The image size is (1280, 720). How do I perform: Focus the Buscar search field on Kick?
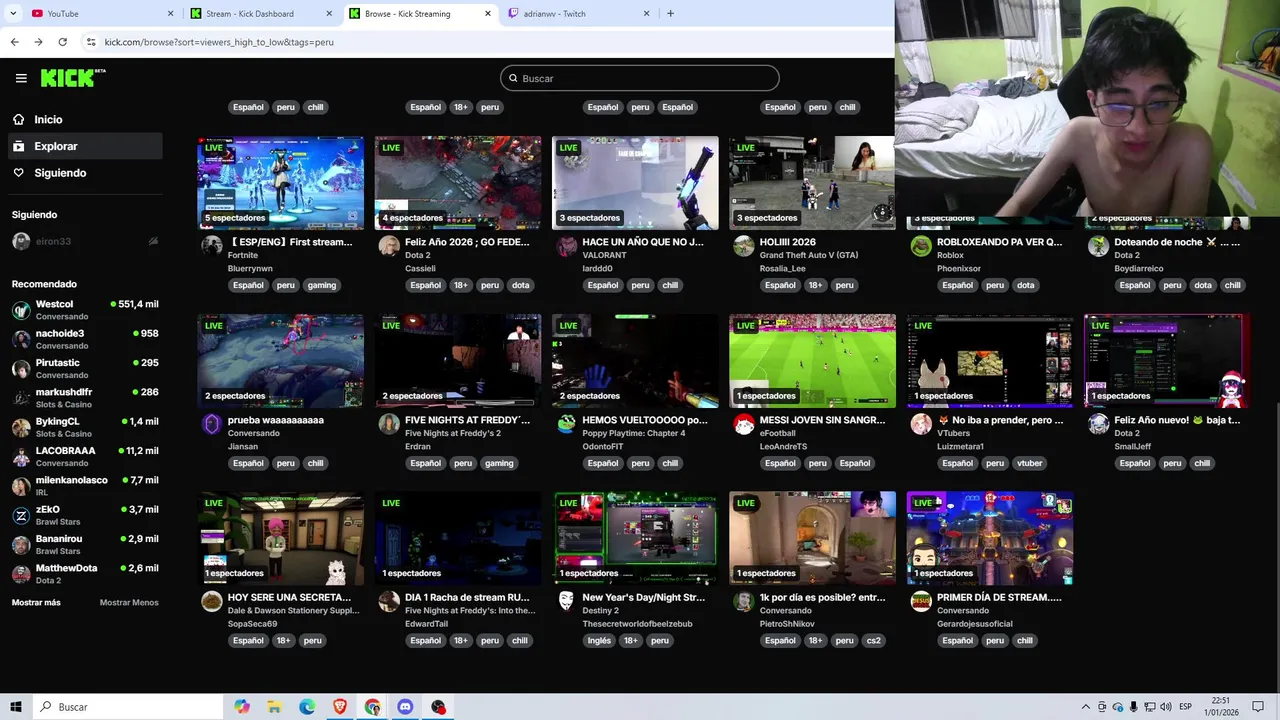pyautogui.click(x=639, y=78)
